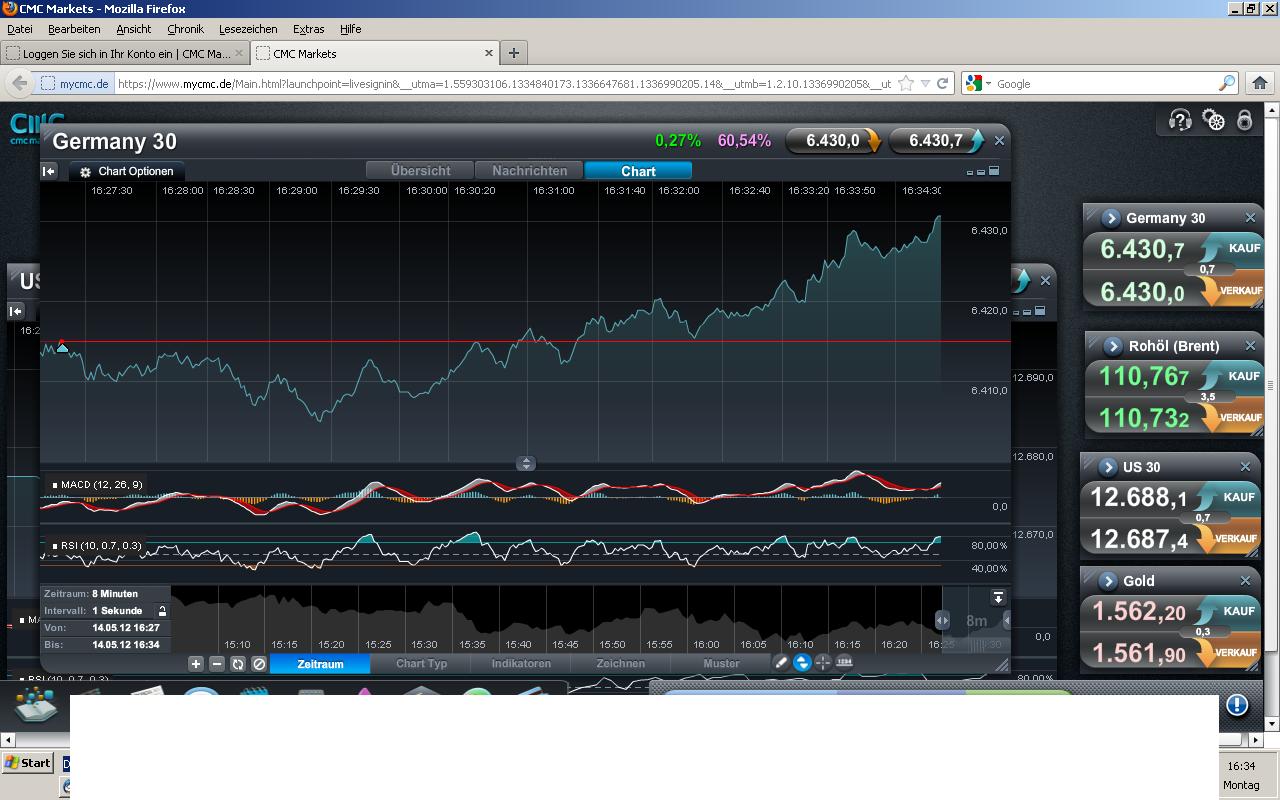
Task: Toggle the blue buy/sell arrows icon
Action: click(x=802, y=662)
